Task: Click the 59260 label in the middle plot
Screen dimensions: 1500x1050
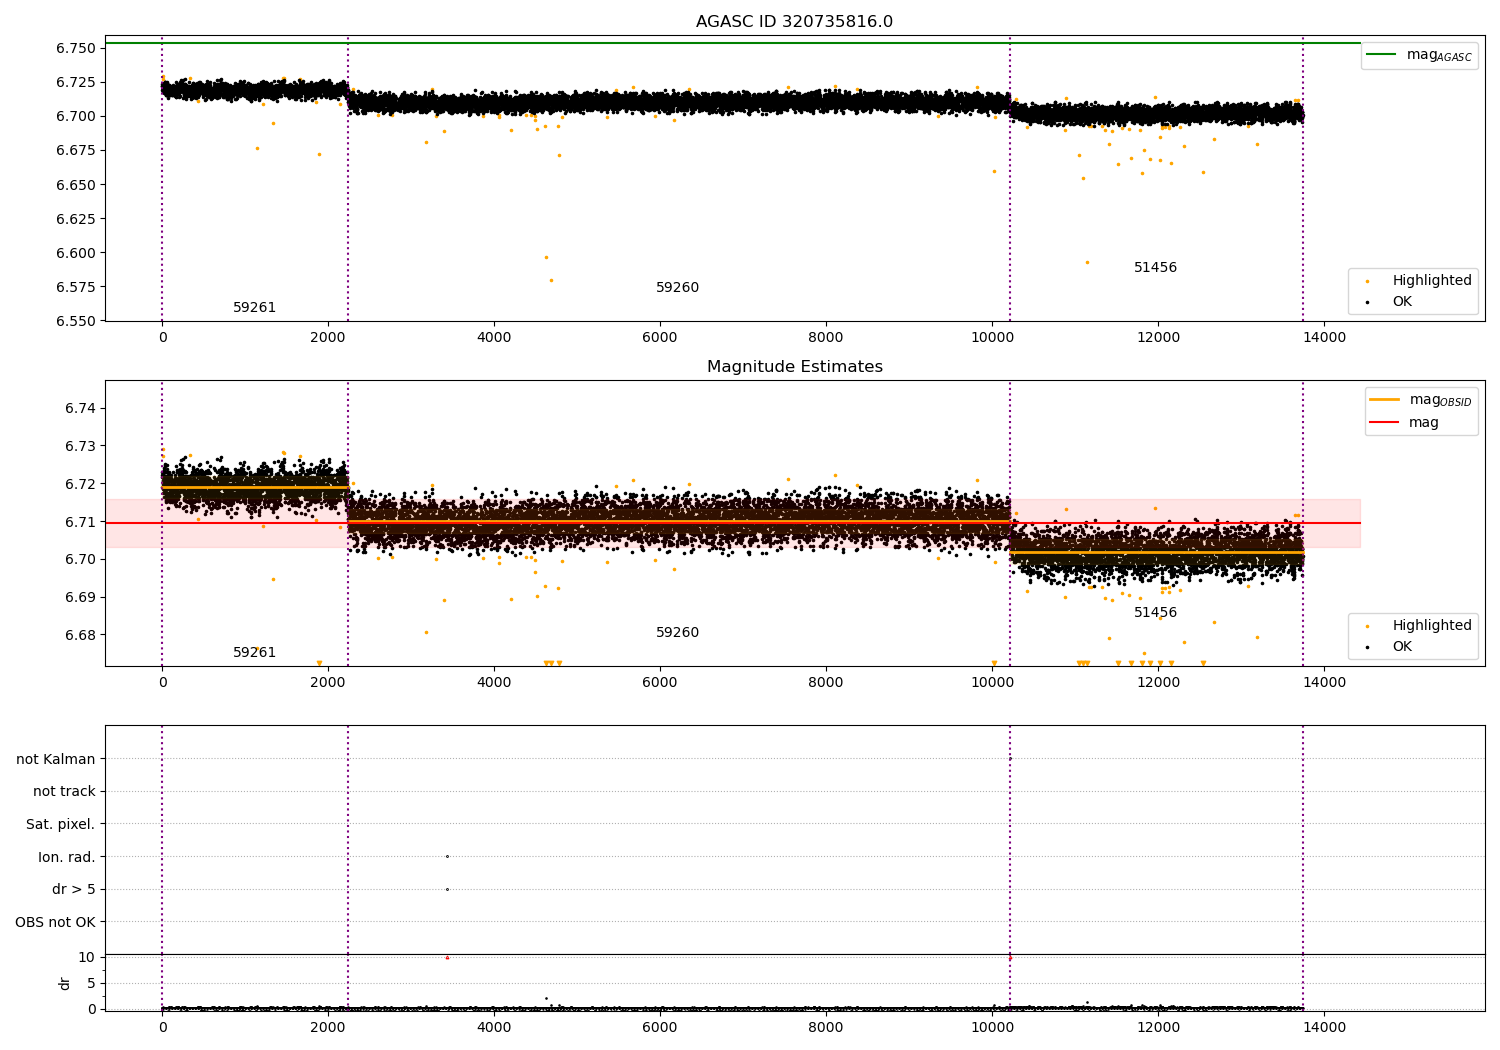Action: [677, 633]
